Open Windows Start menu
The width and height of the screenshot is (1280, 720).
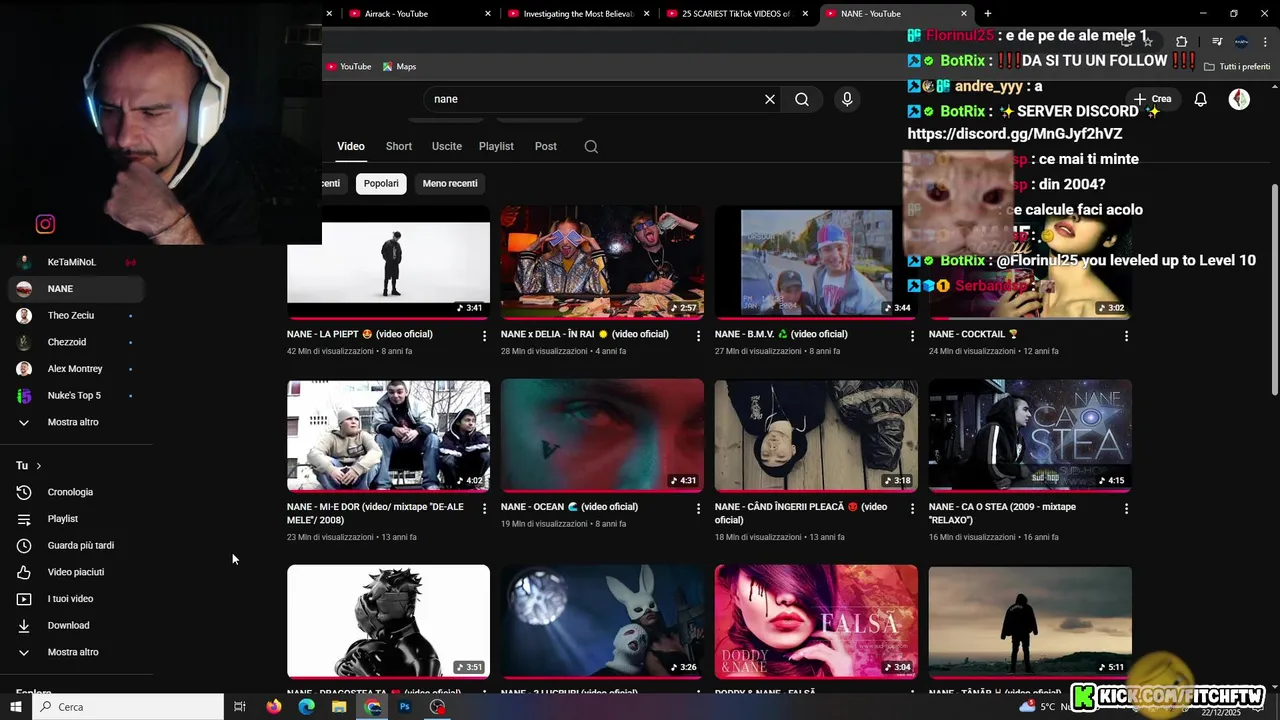(x=16, y=706)
